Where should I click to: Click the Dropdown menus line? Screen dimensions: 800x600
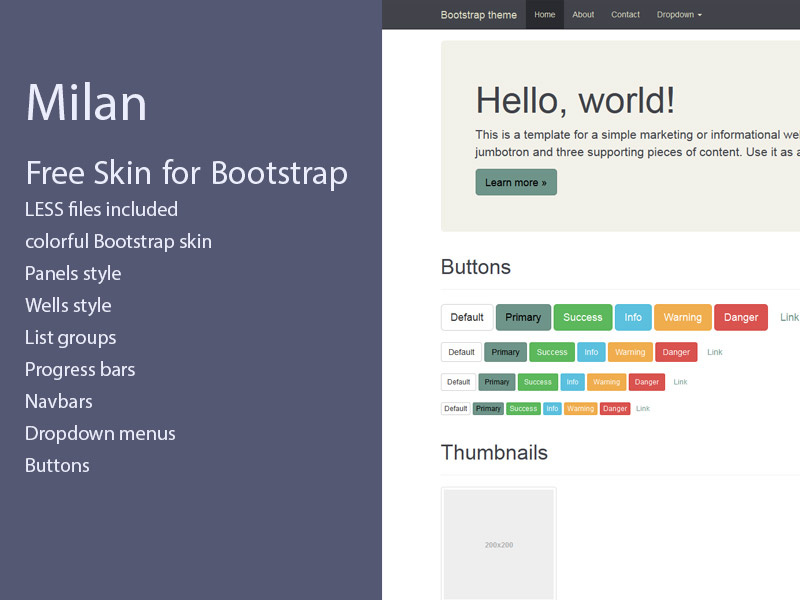pos(100,433)
